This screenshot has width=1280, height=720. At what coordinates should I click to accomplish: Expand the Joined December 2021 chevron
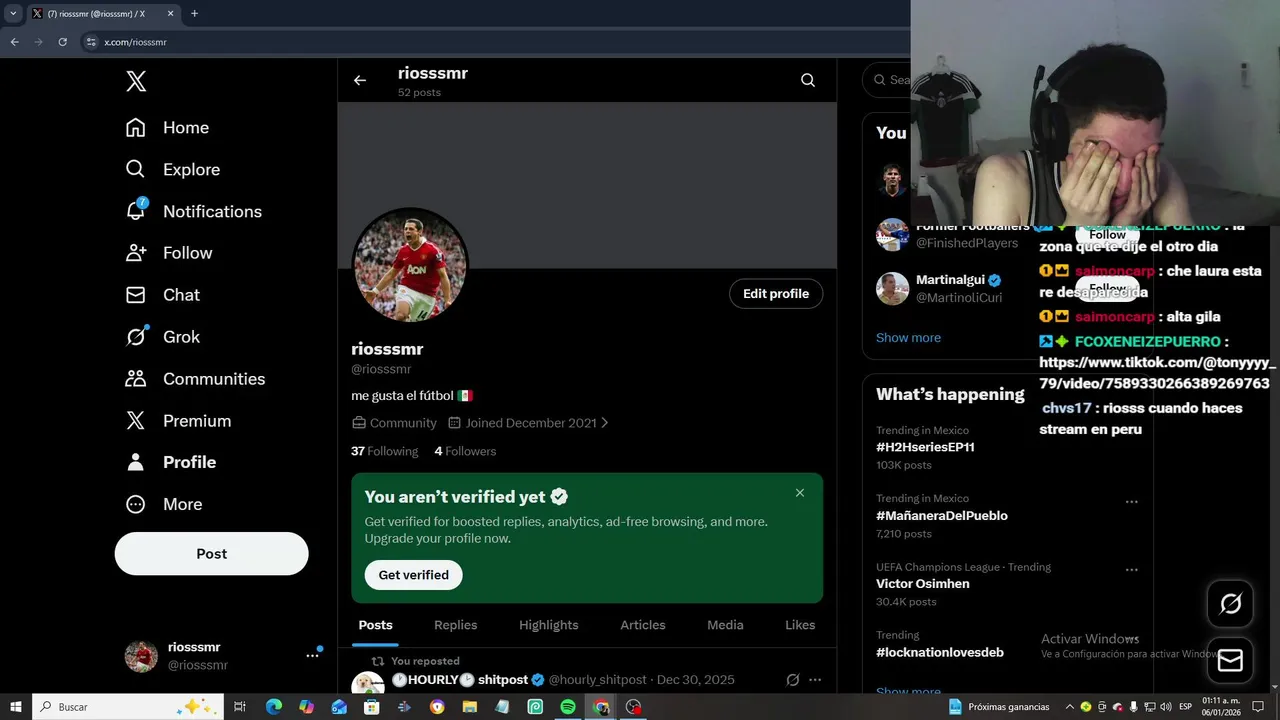(x=604, y=423)
